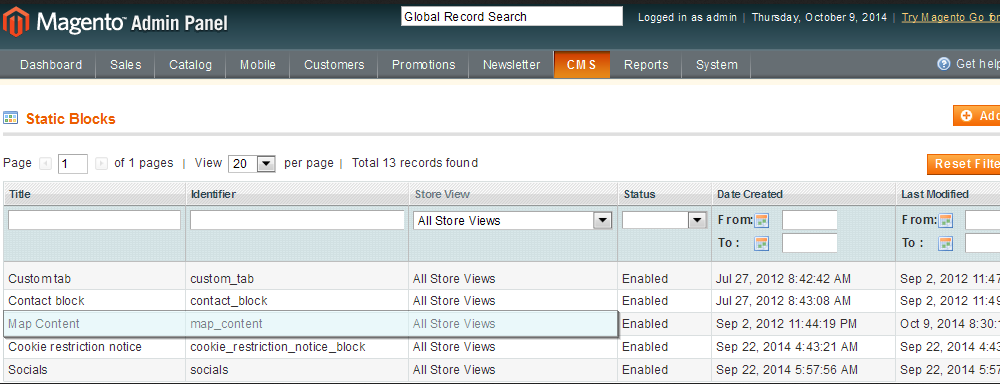The image size is (1000, 384).
Task: Click the Try Magento Go link
Action: pyautogui.click(x=950, y=17)
